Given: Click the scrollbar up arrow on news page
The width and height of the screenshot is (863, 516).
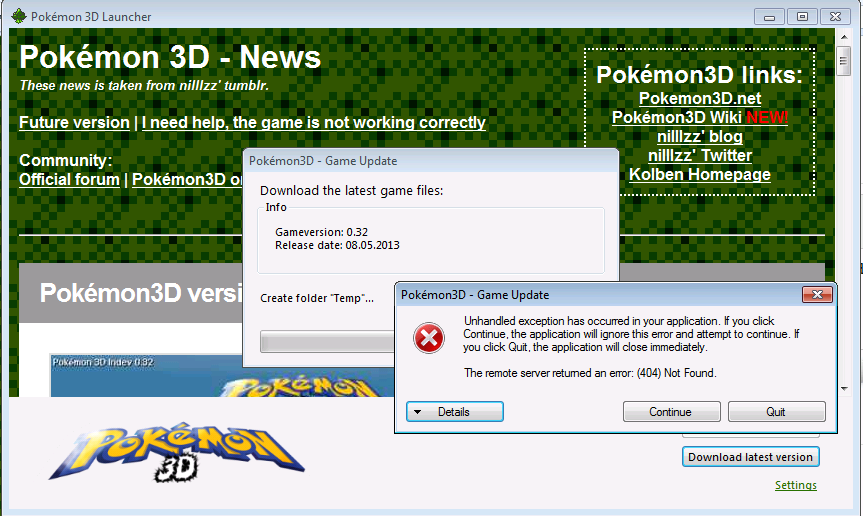Looking at the screenshot, I should click(844, 37).
